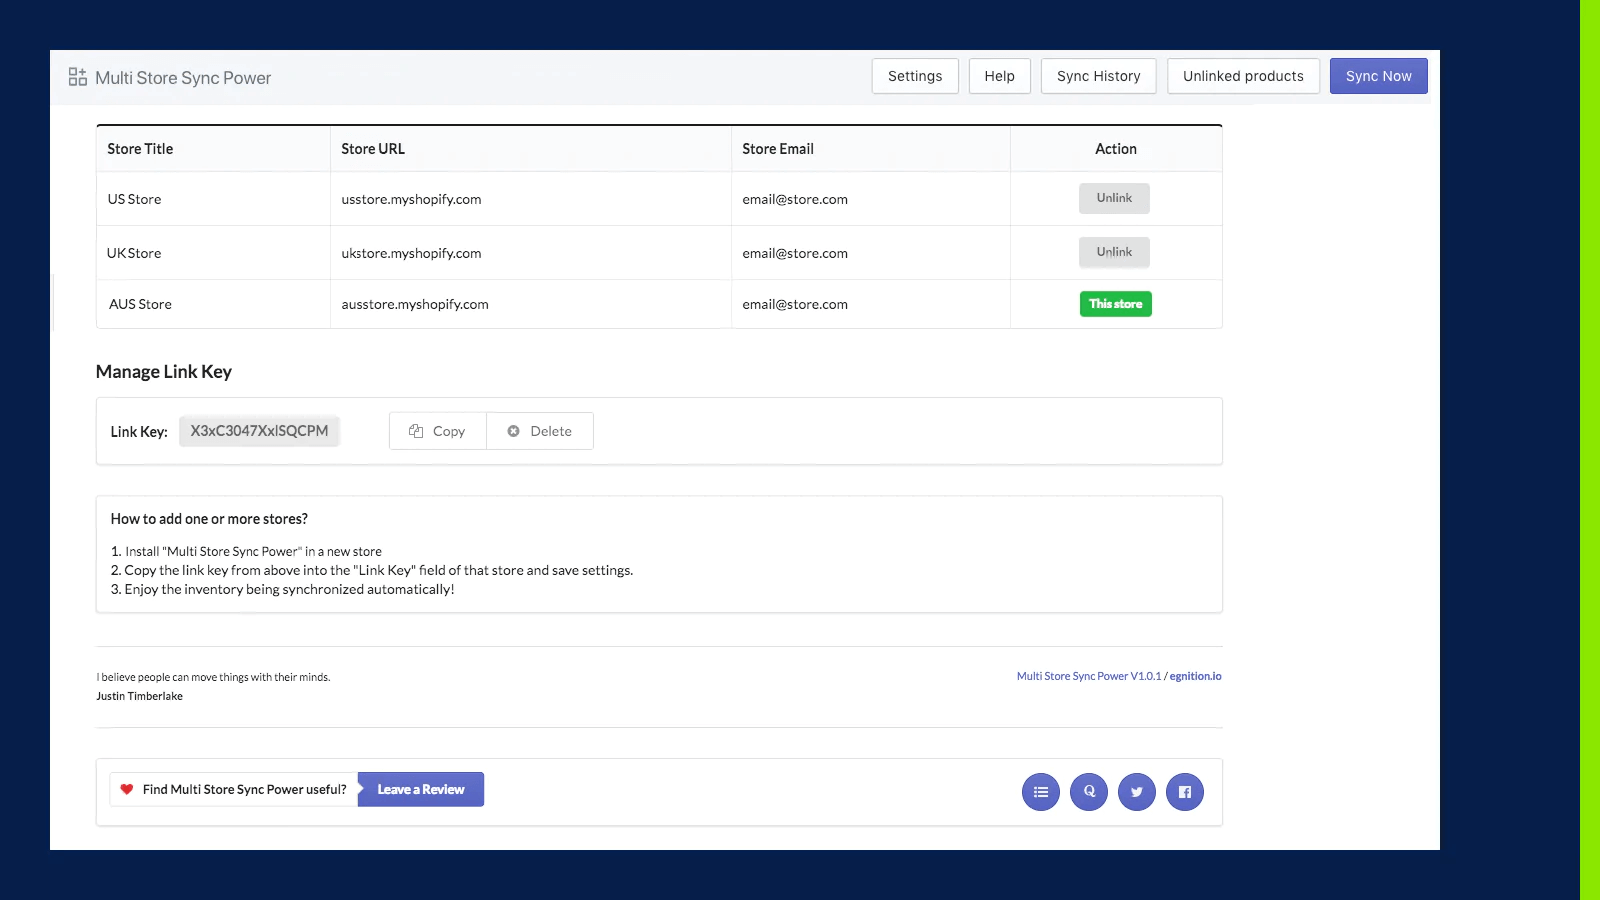Open the Help page
Viewport: 1600px width, 900px height.
click(999, 76)
